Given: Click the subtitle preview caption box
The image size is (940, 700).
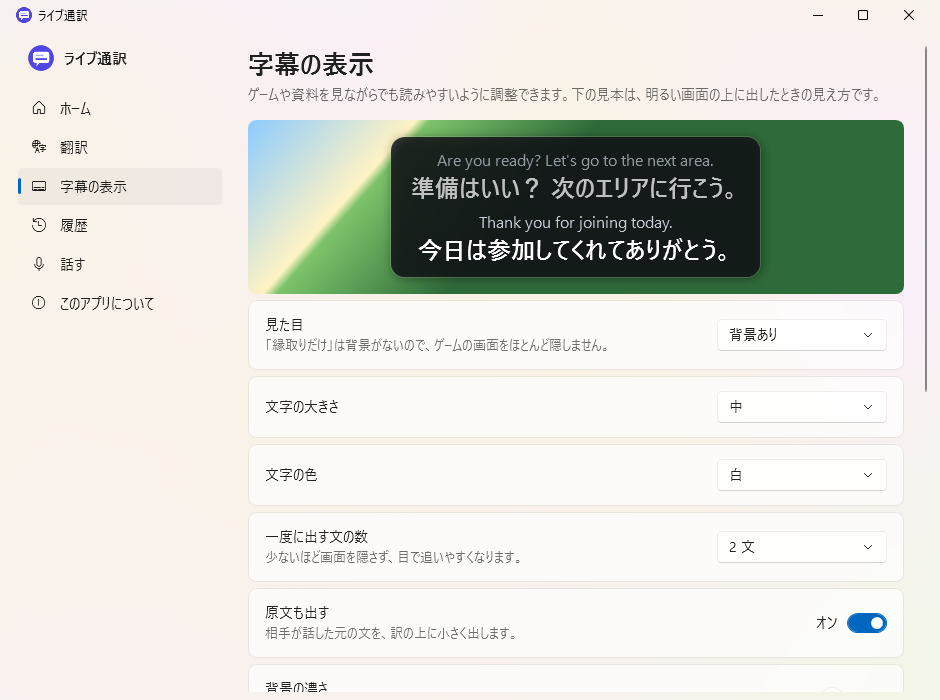Looking at the screenshot, I should tap(576, 207).
